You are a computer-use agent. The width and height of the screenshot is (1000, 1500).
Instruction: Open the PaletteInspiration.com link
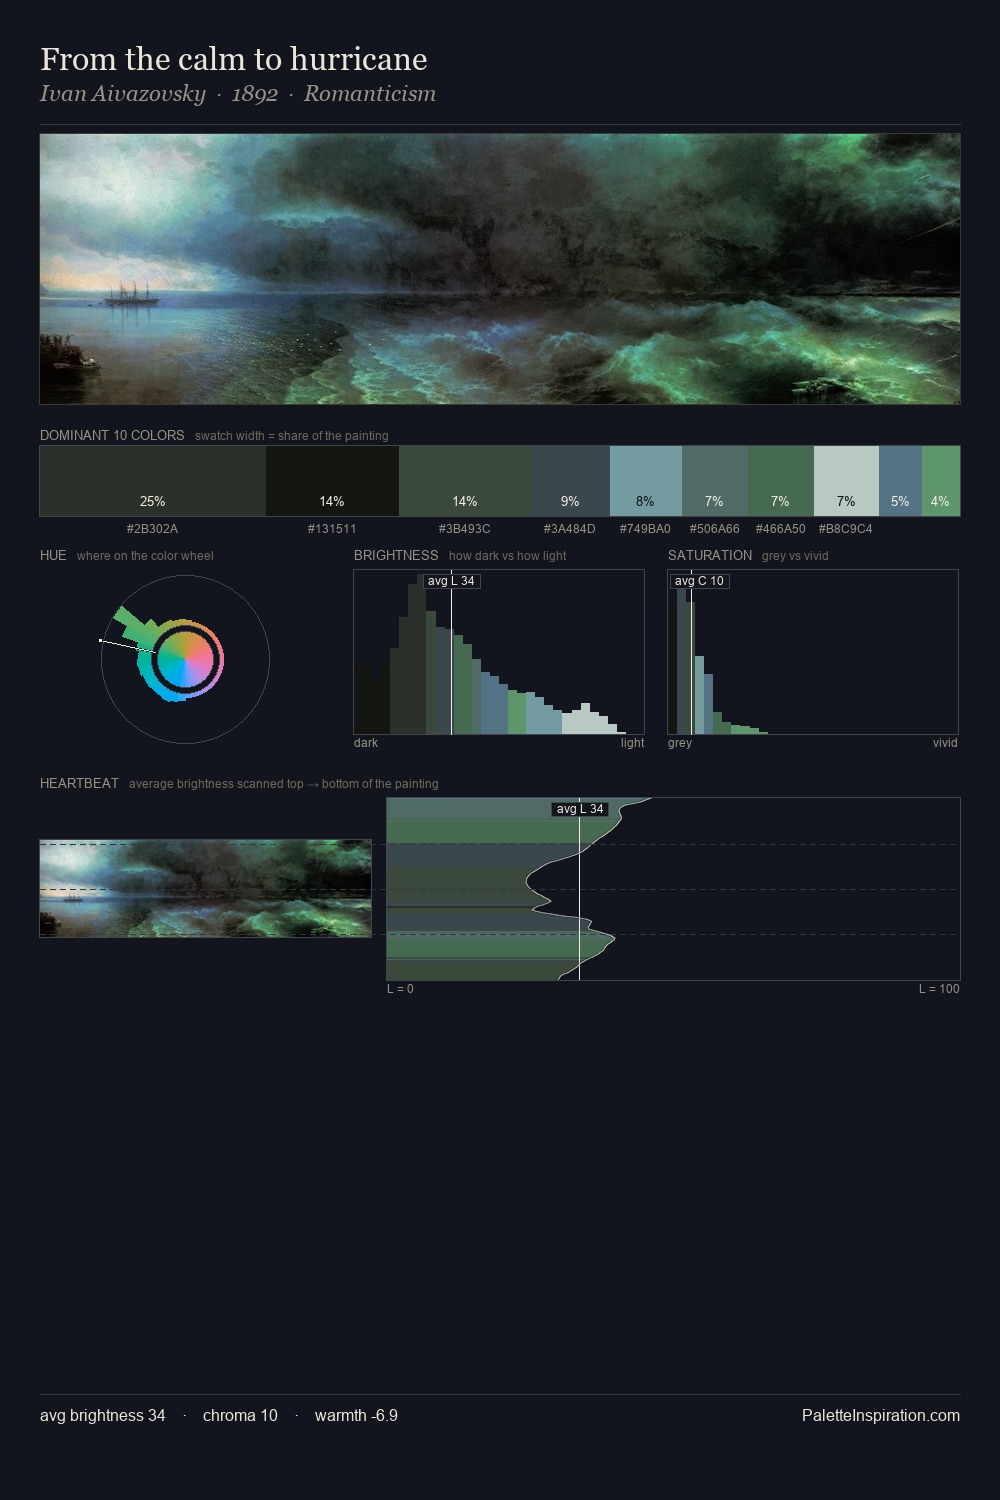881,1415
